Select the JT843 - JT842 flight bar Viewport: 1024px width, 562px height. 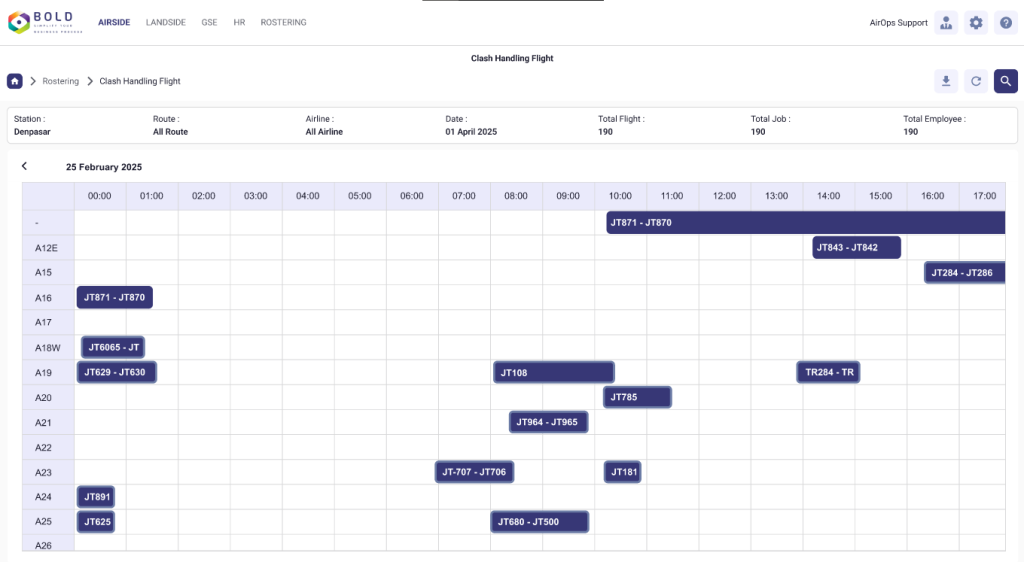coord(856,247)
